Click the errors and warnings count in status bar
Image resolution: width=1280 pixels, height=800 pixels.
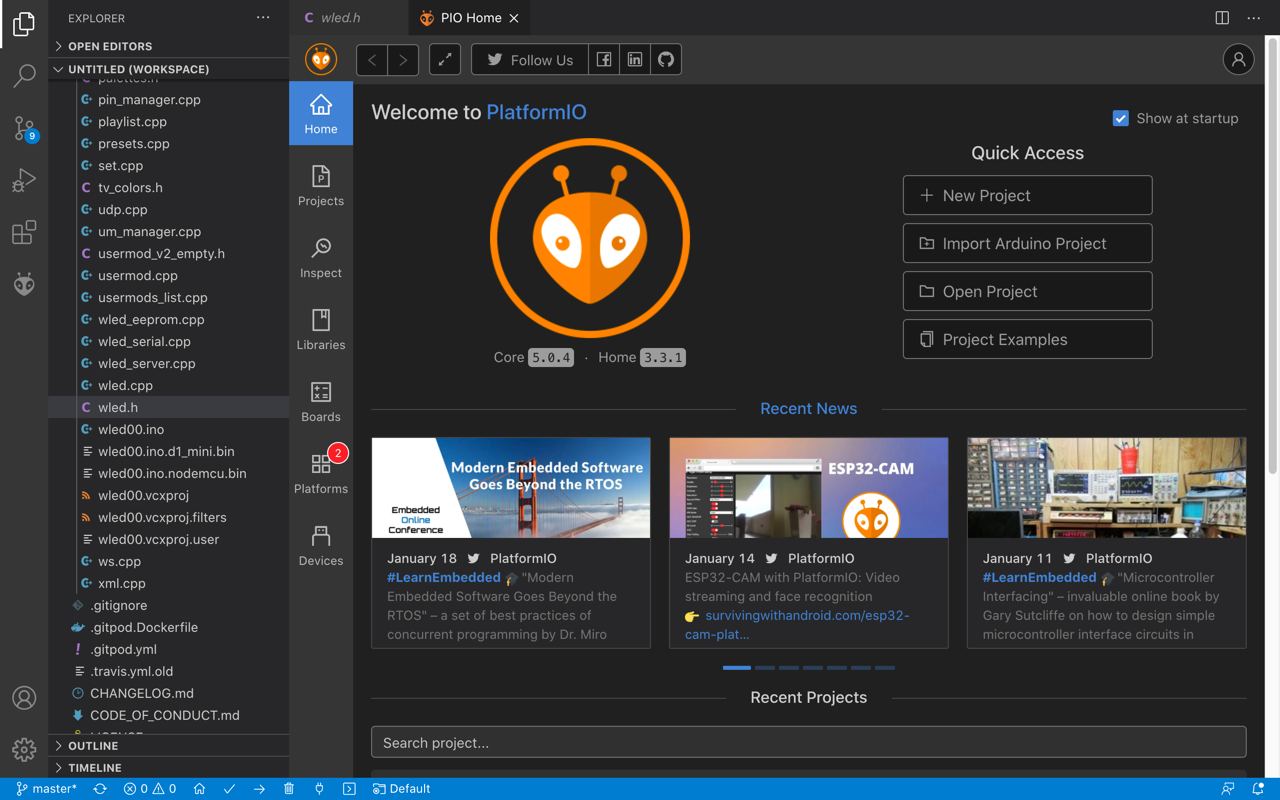coord(150,789)
